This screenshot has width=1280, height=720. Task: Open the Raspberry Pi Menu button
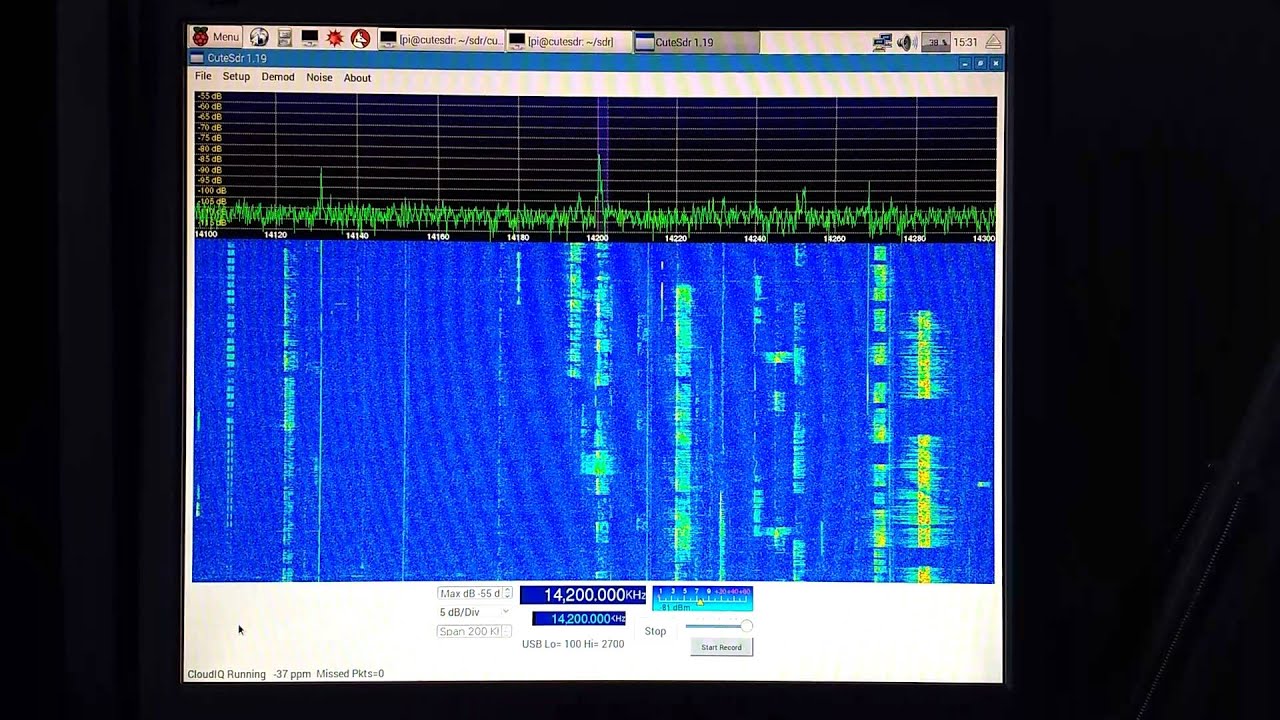point(215,38)
